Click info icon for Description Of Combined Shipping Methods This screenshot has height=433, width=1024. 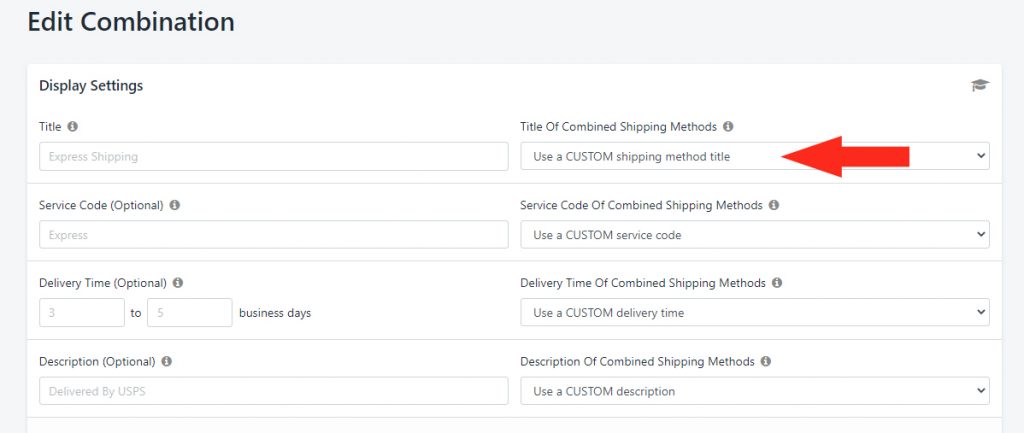click(766, 361)
